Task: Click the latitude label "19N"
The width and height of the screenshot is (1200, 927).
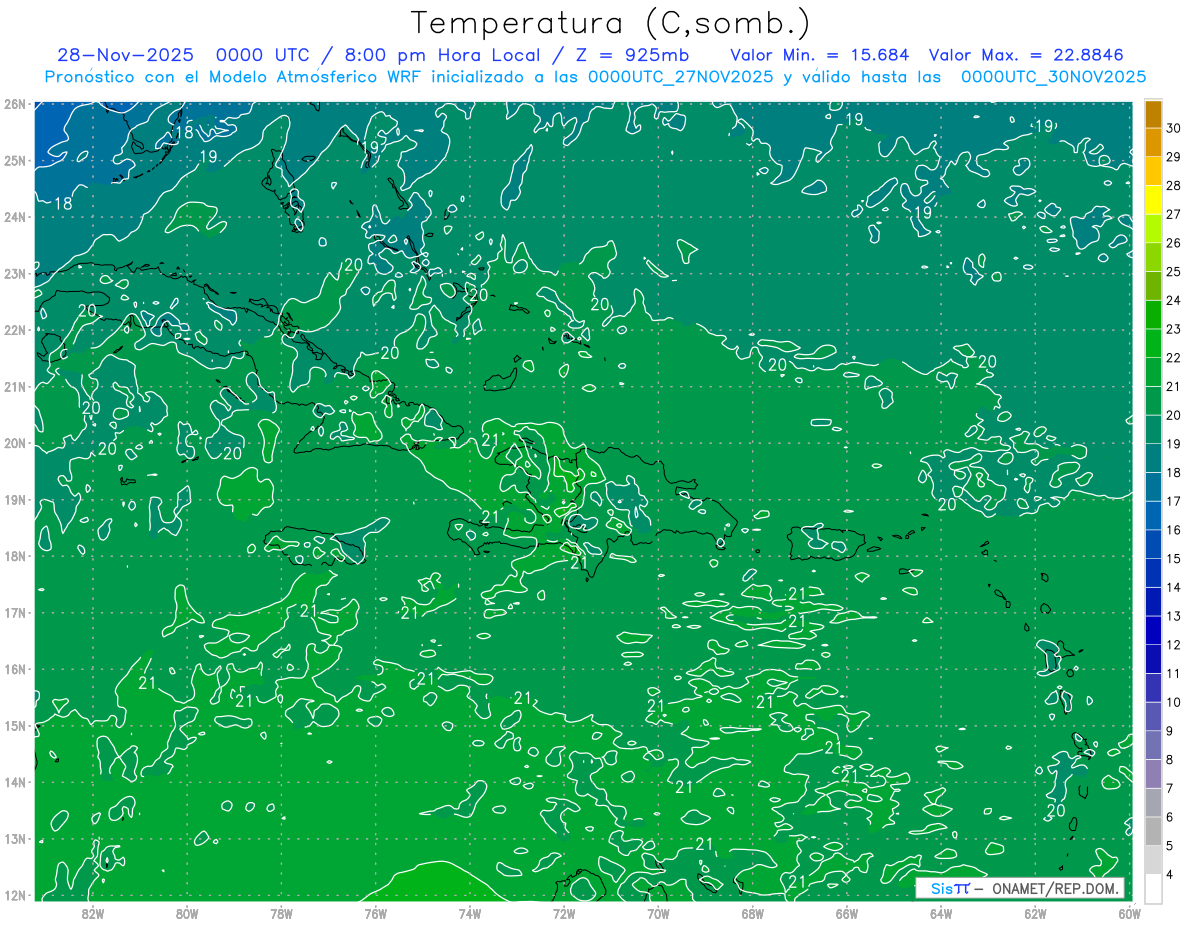Action: click(x=14, y=500)
